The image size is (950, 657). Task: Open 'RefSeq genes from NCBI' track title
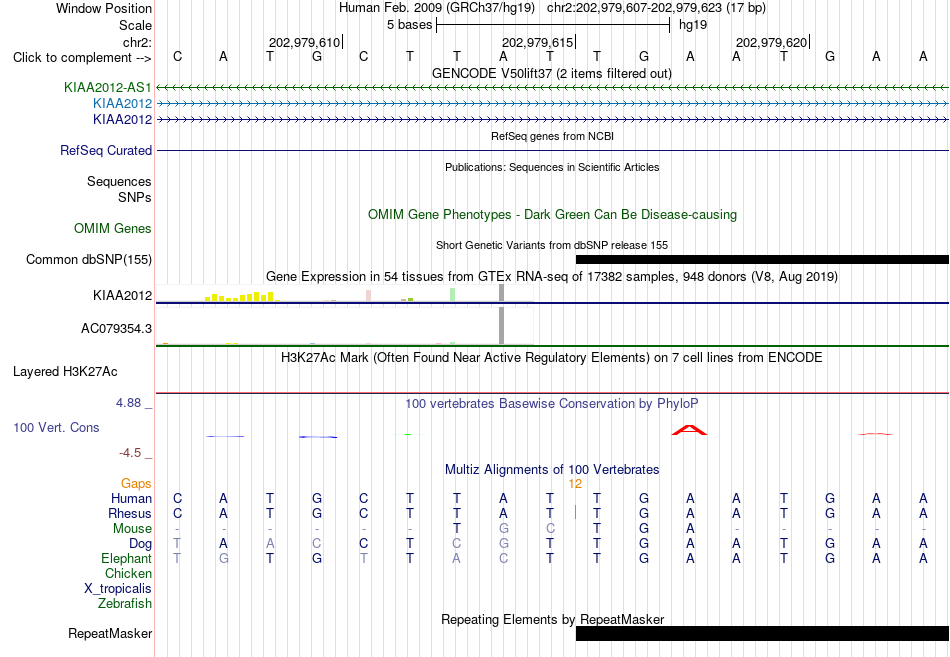(553, 136)
